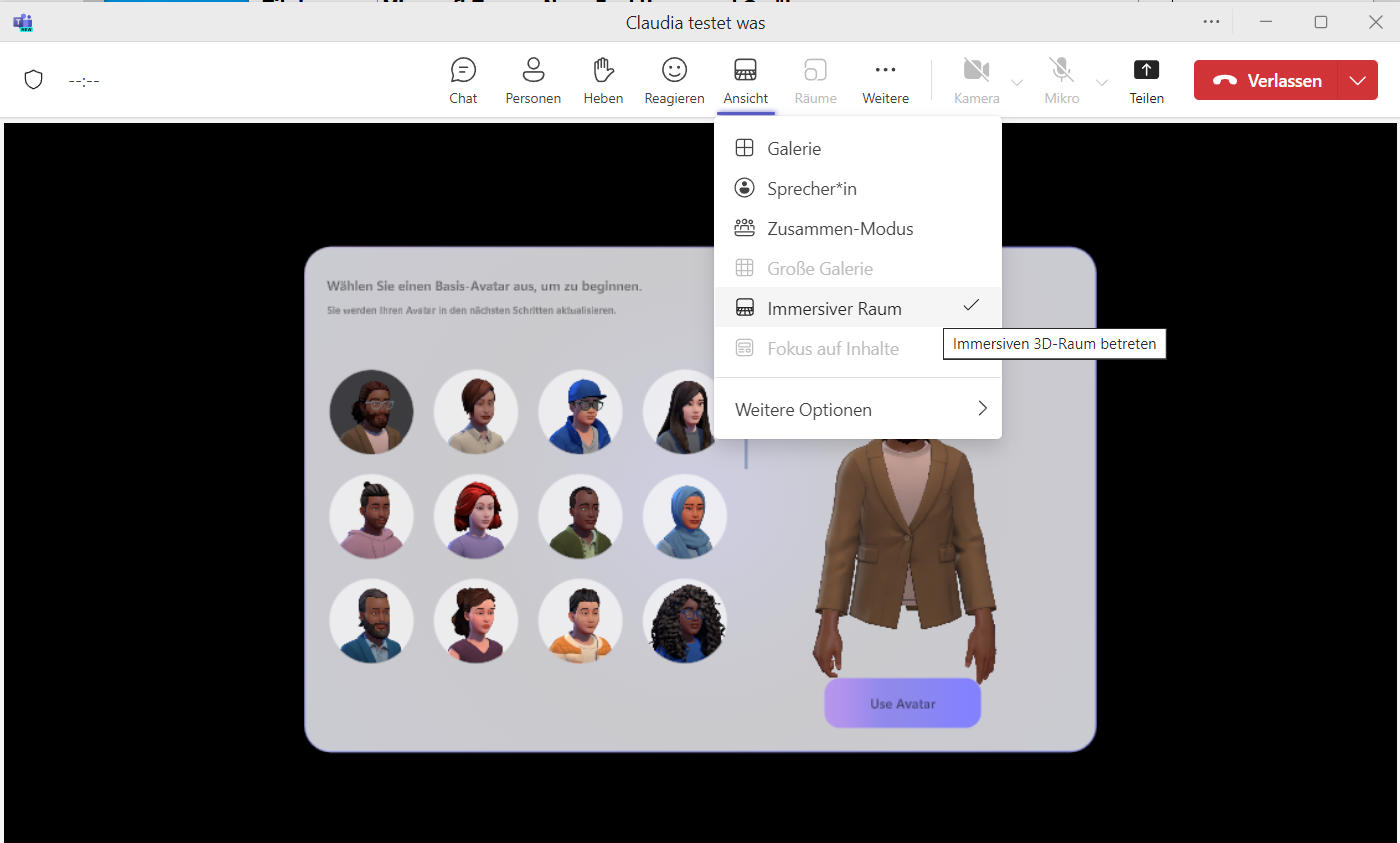Click the Ansicht view icon
This screenshot has width=1400, height=843.
[745, 70]
